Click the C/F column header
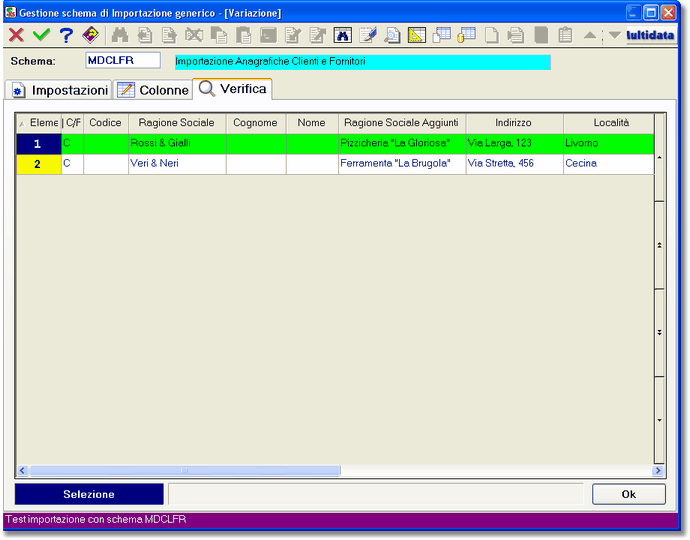The width and height of the screenshot is (690, 540). pyautogui.click(x=73, y=123)
